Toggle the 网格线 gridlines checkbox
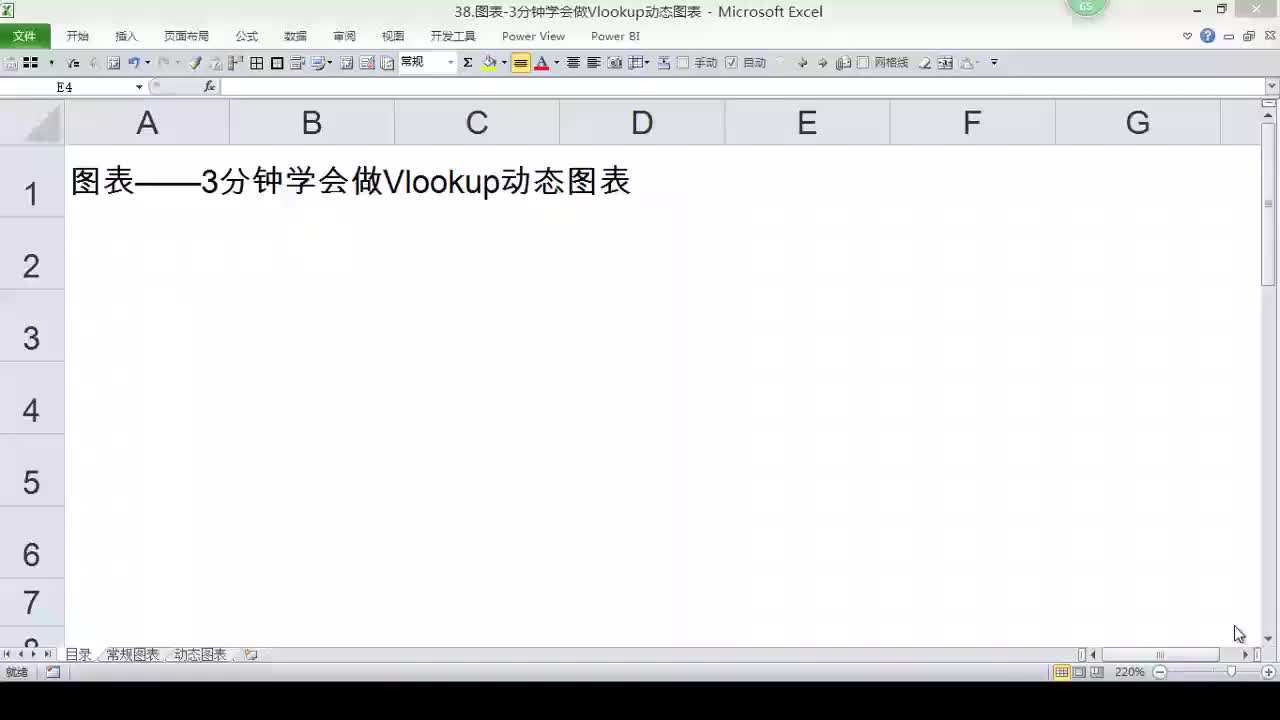 863,62
